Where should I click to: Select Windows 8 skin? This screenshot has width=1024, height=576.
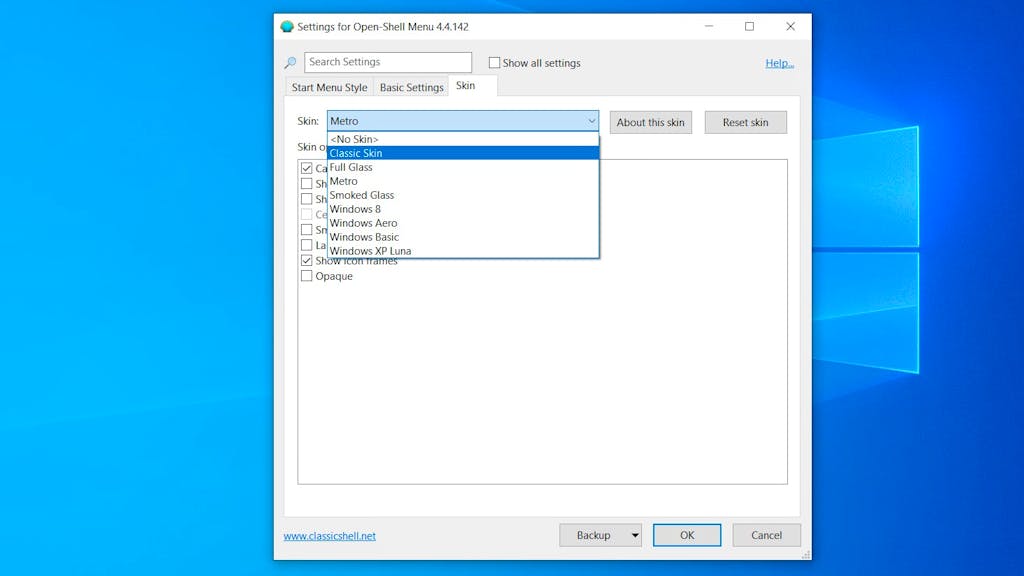click(x=462, y=209)
